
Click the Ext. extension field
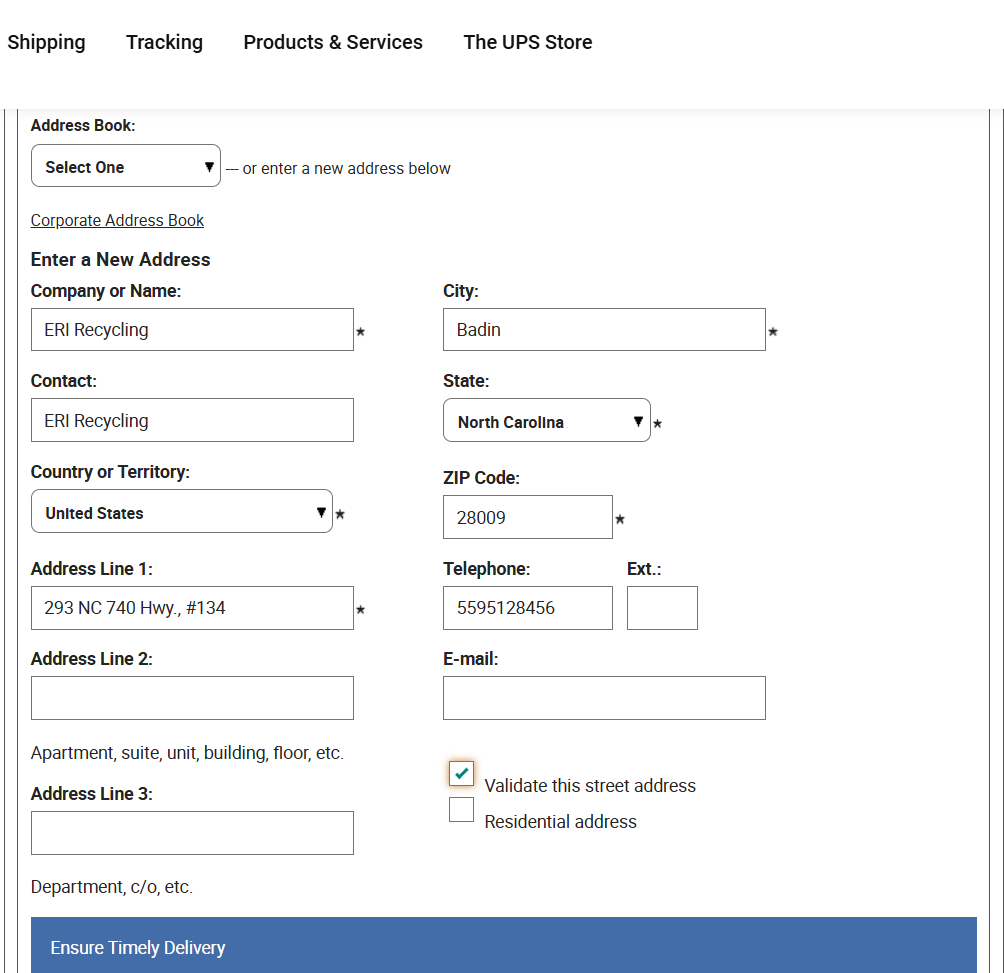[662, 608]
